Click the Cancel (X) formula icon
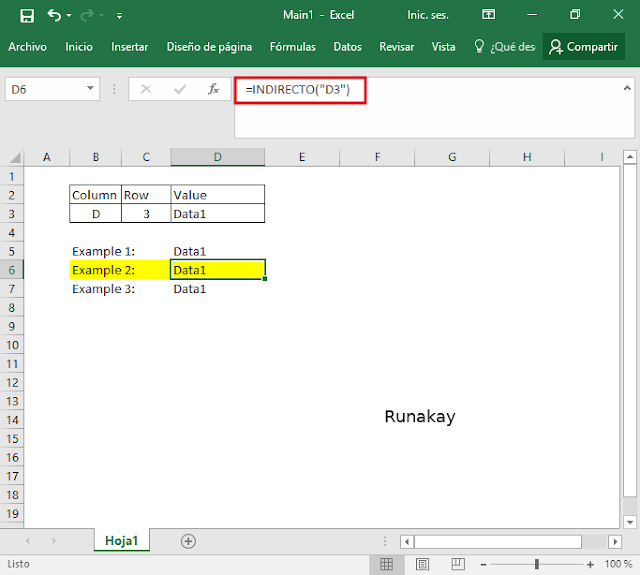 pos(146,89)
